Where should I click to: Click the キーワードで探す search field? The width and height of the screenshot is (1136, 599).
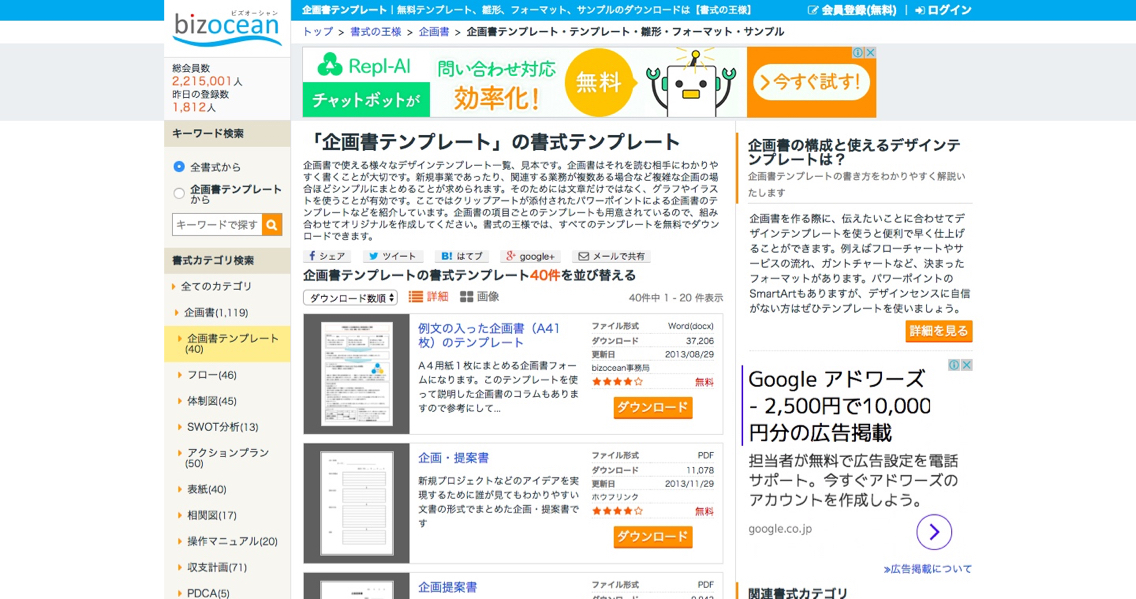217,225
